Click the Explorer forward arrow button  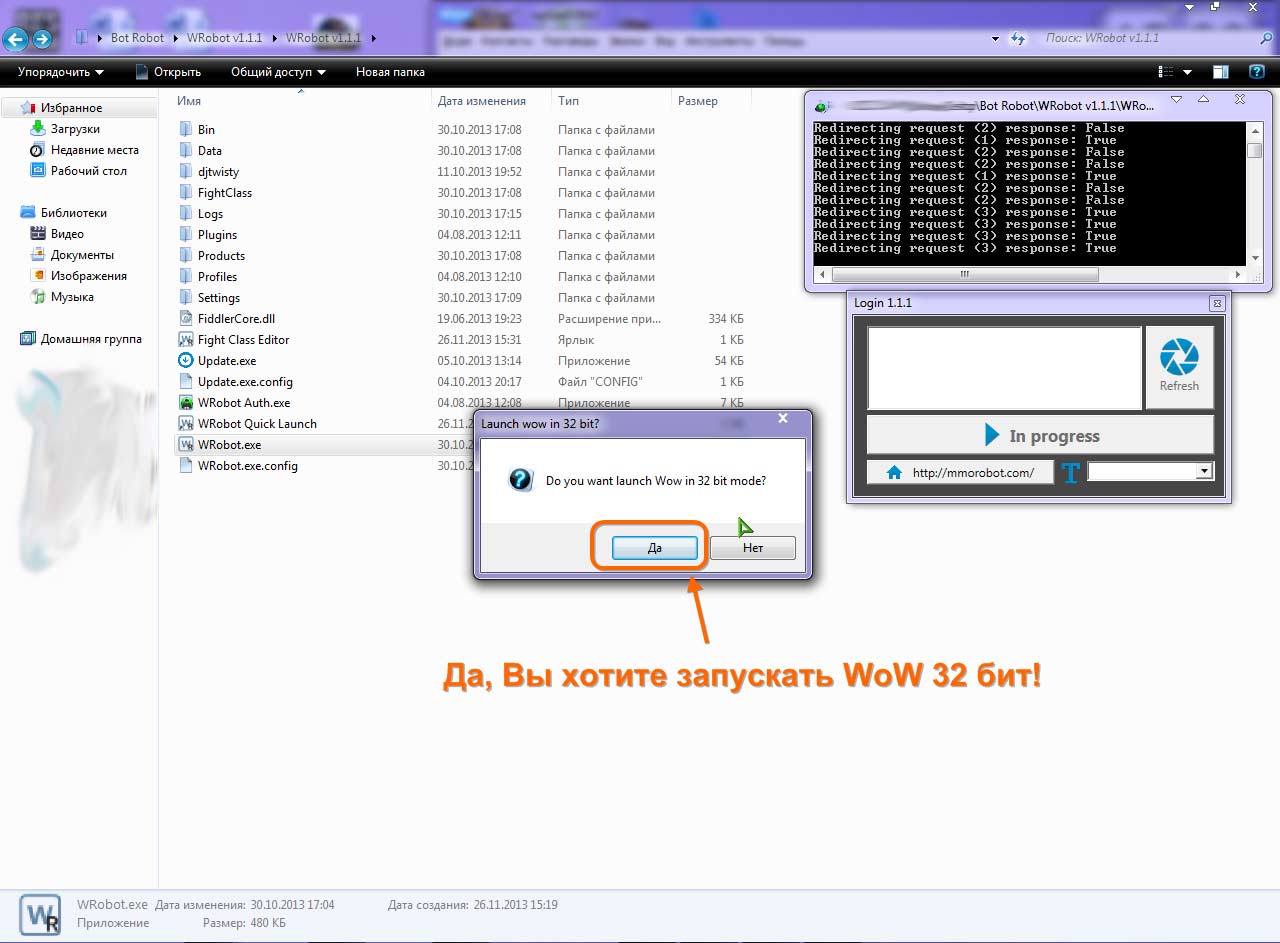pyautogui.click(x=42, y=39)
